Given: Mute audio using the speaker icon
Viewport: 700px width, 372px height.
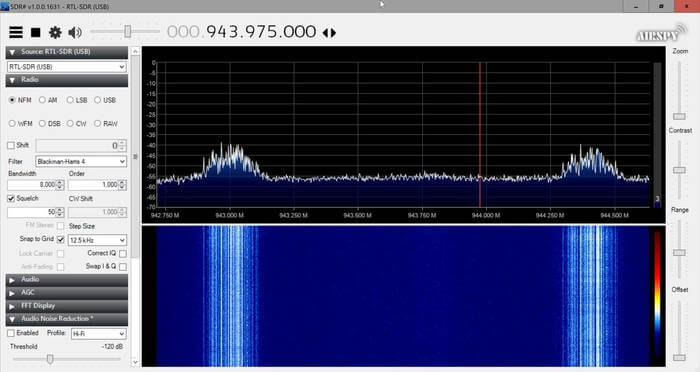Looking at the screenshot, I should pyautogui.click(x=75, y=32).
